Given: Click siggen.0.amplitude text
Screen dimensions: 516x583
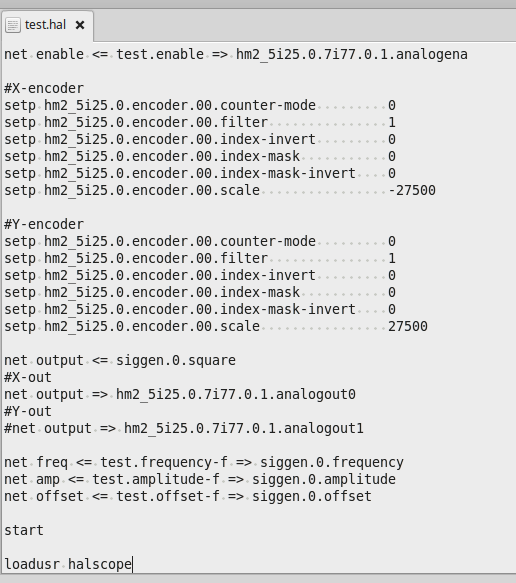Looking at the screenshot, I should pyautogui.click(x=324, y=480).
